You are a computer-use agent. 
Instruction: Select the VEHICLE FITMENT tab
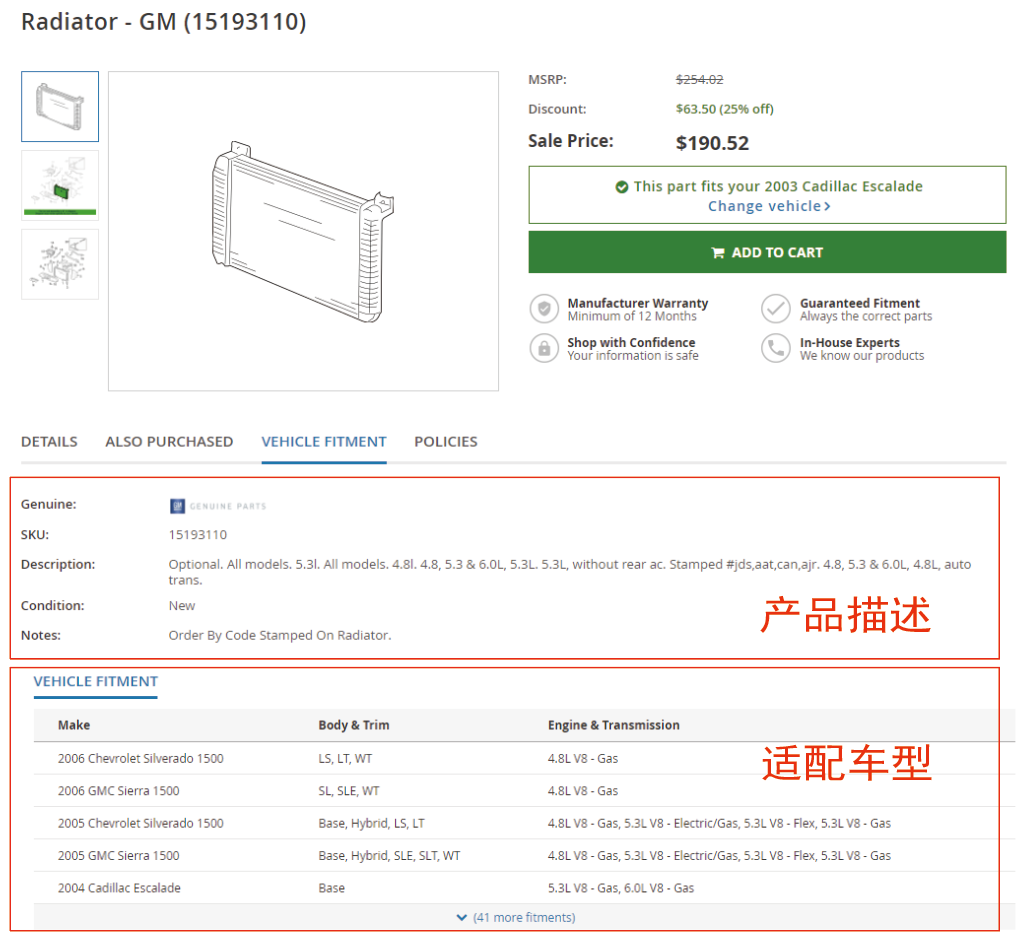coord(324,442)
